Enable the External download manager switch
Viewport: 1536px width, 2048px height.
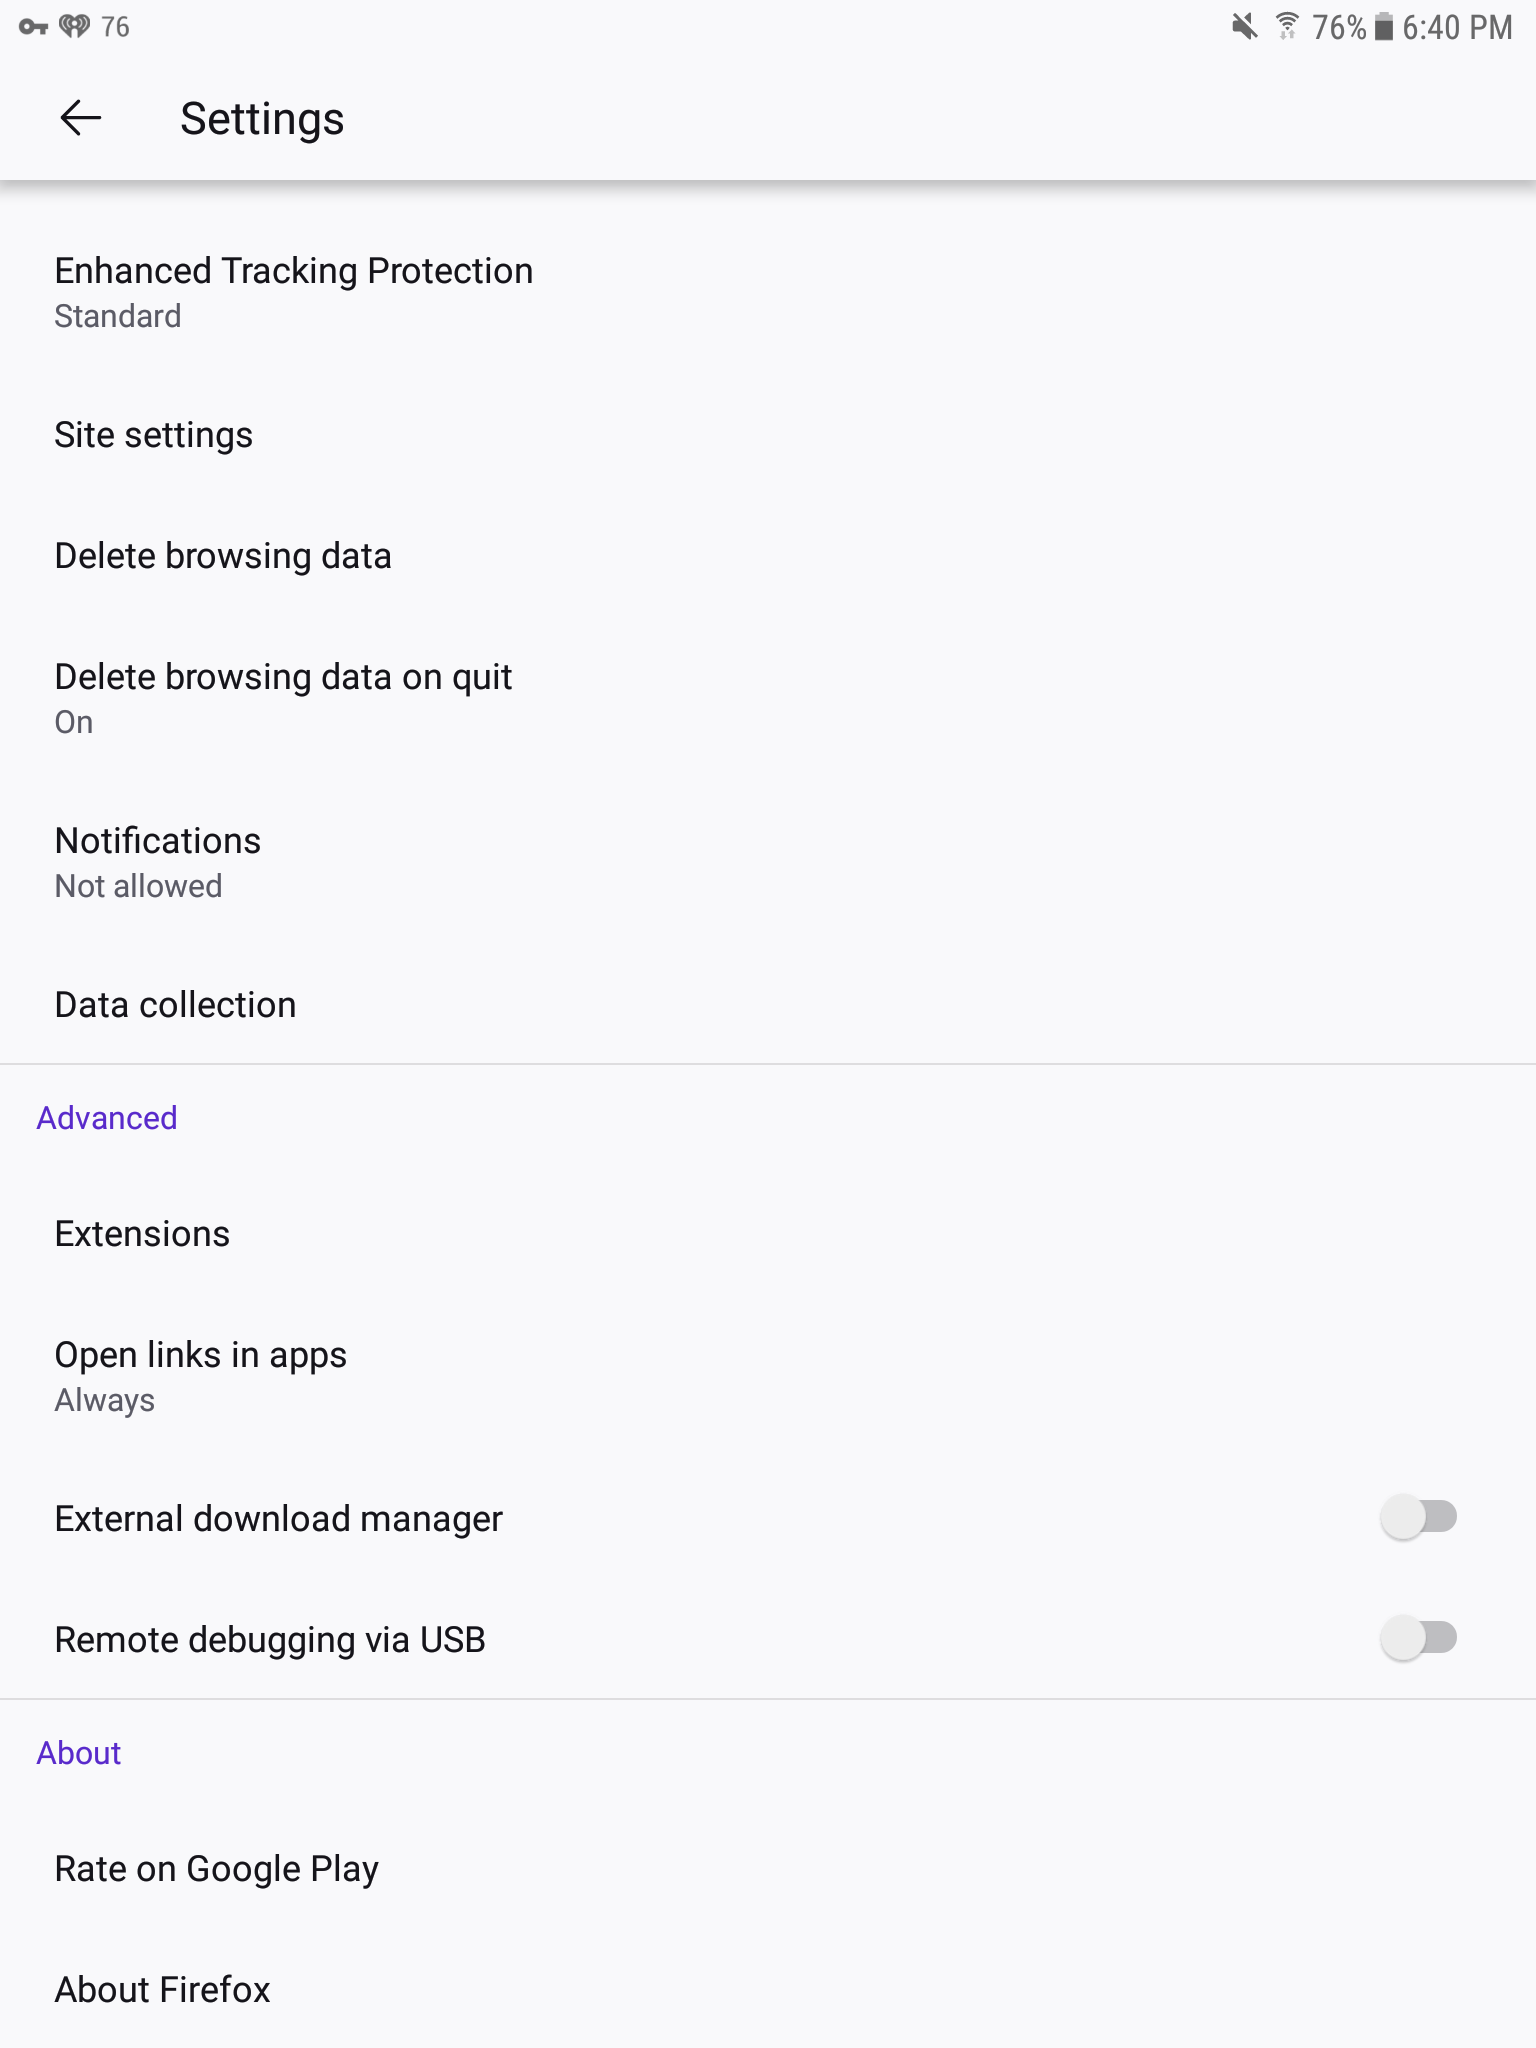tap(1418, 1517)
